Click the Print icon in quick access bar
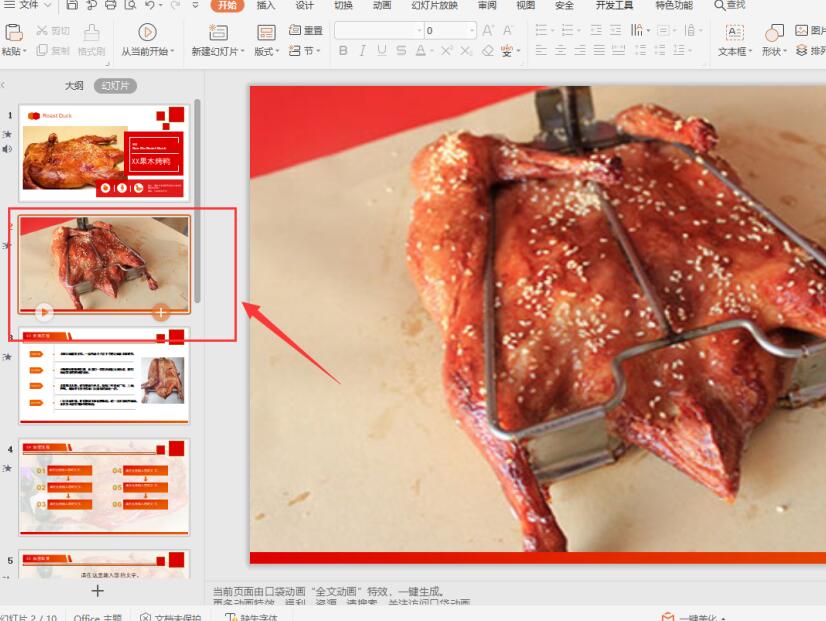Viewport: 826px width, 621px height. click(111, 5)
